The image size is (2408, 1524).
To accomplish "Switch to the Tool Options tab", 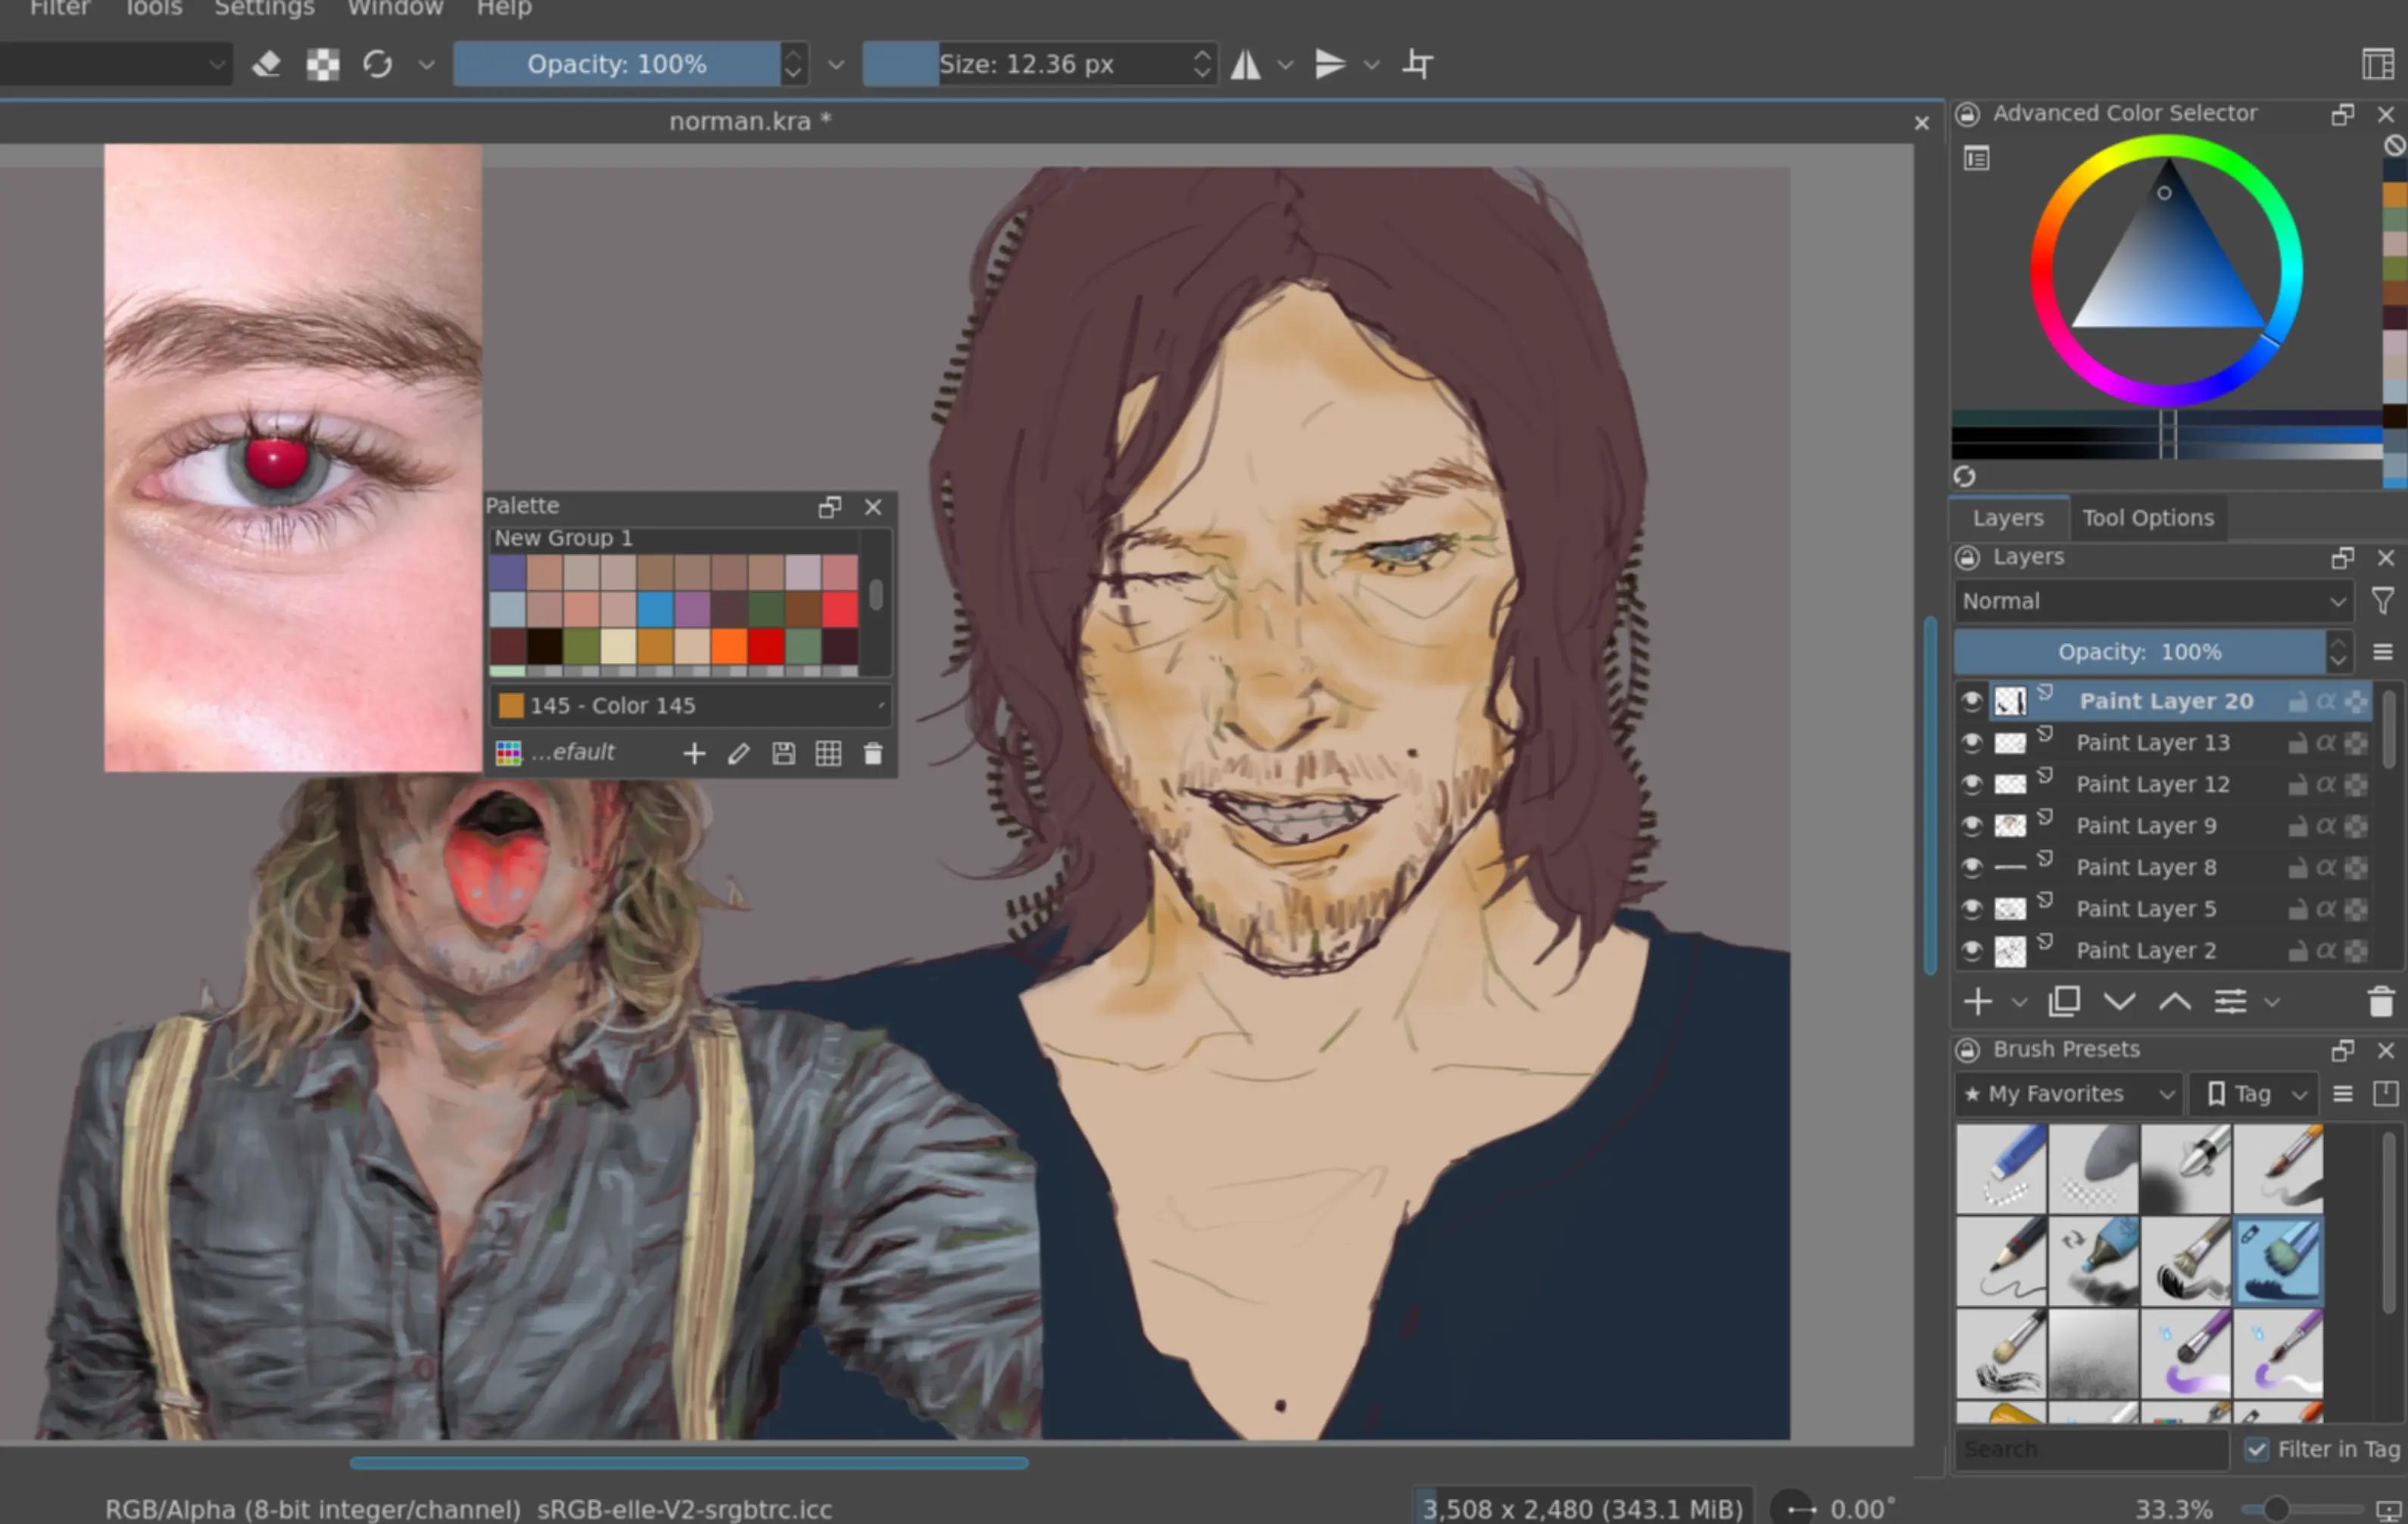I will (x=2148, y=518).
